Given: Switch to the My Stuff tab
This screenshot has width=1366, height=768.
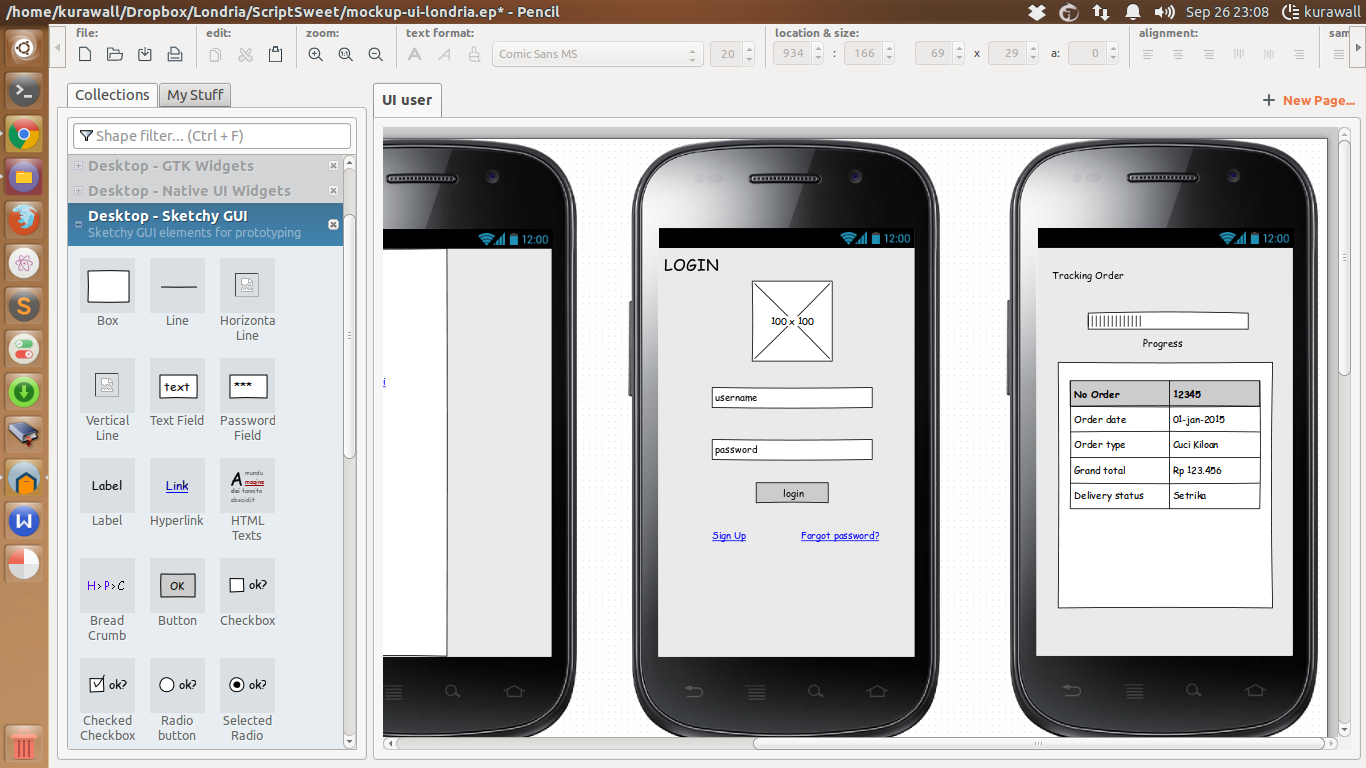Looking at the screenshot, I should 194,94.
